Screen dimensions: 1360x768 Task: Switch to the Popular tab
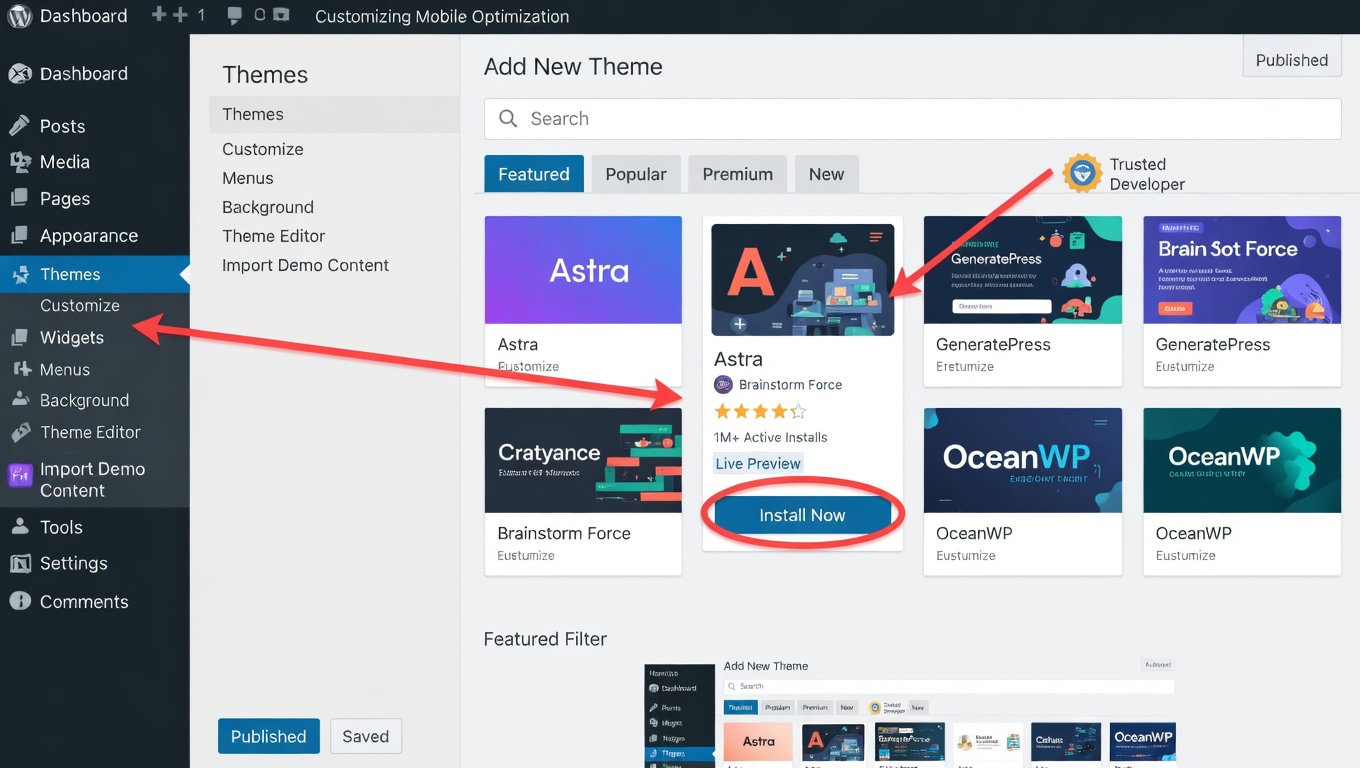tap(636, 174)
